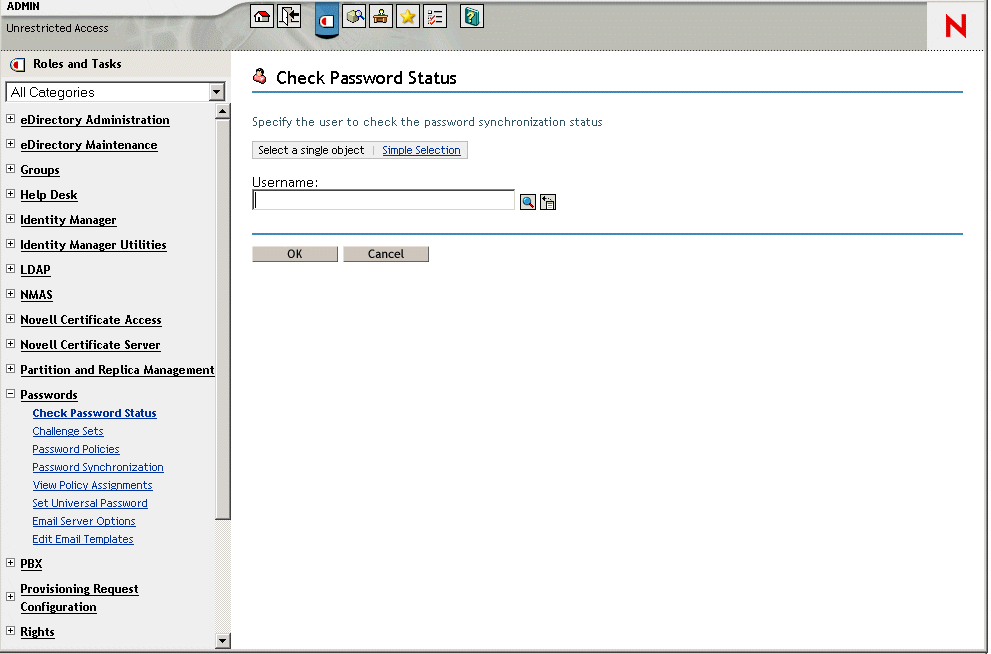Image resolution: width=991 pixels, height=654 pixels.
Task: Click the 'Roles and Tasks' heading text
Action: [77, 64]
